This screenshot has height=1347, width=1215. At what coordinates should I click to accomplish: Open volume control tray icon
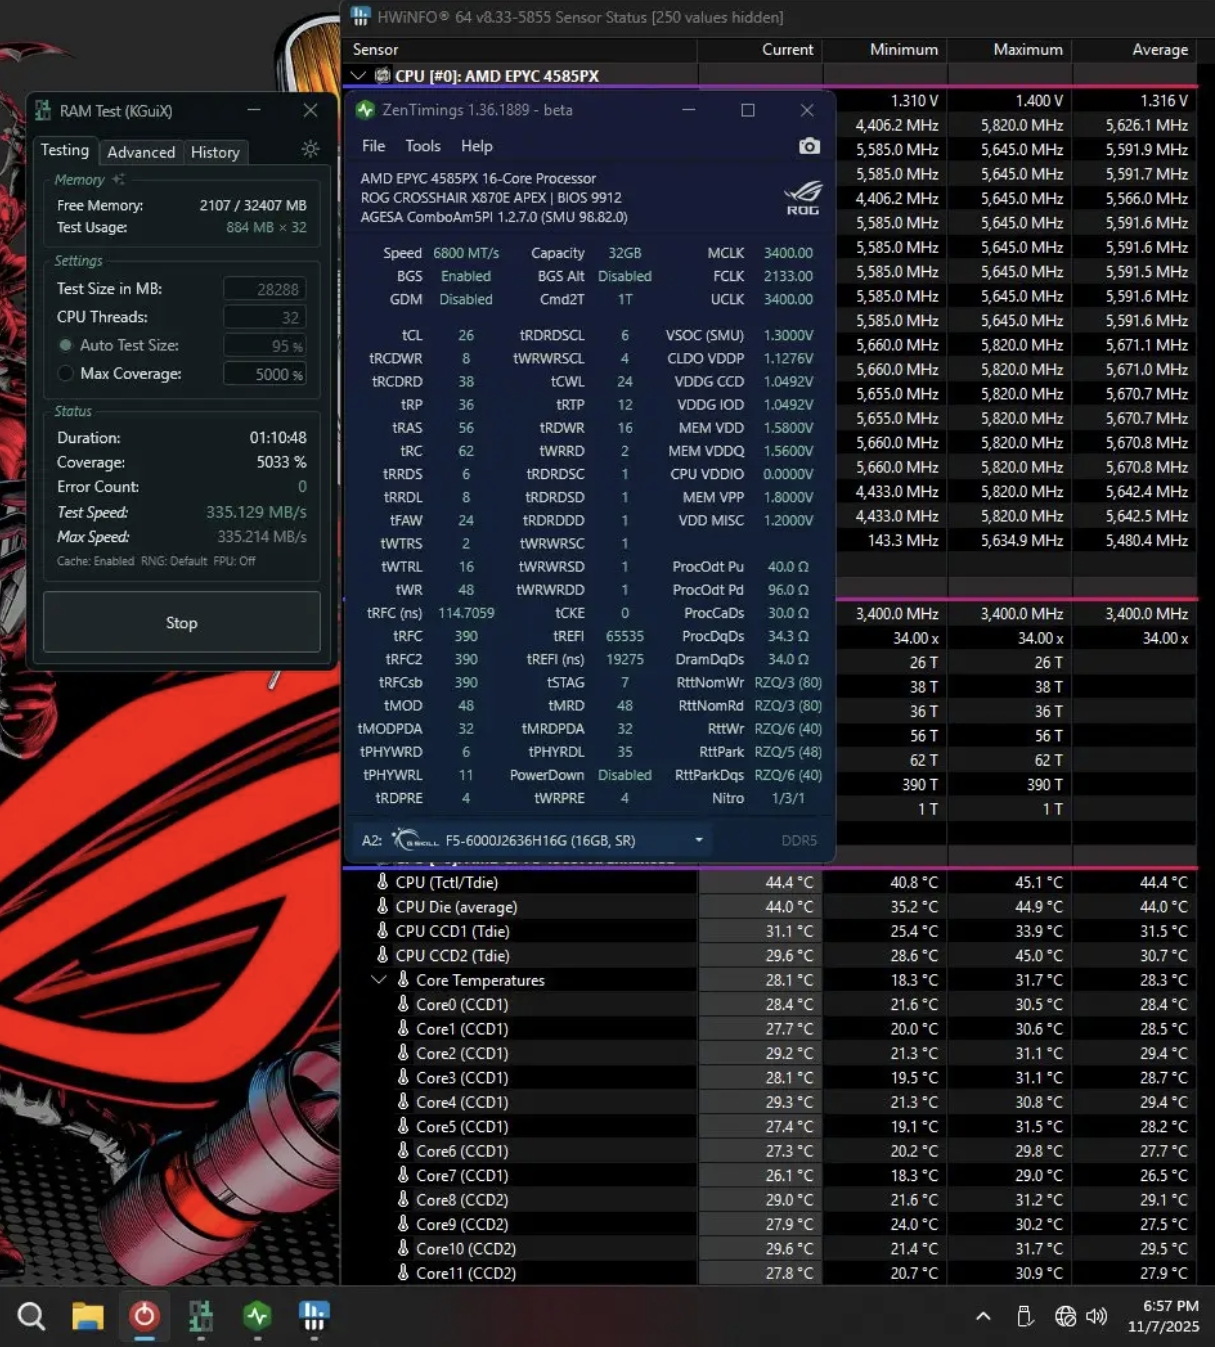pos(1096,1316)
